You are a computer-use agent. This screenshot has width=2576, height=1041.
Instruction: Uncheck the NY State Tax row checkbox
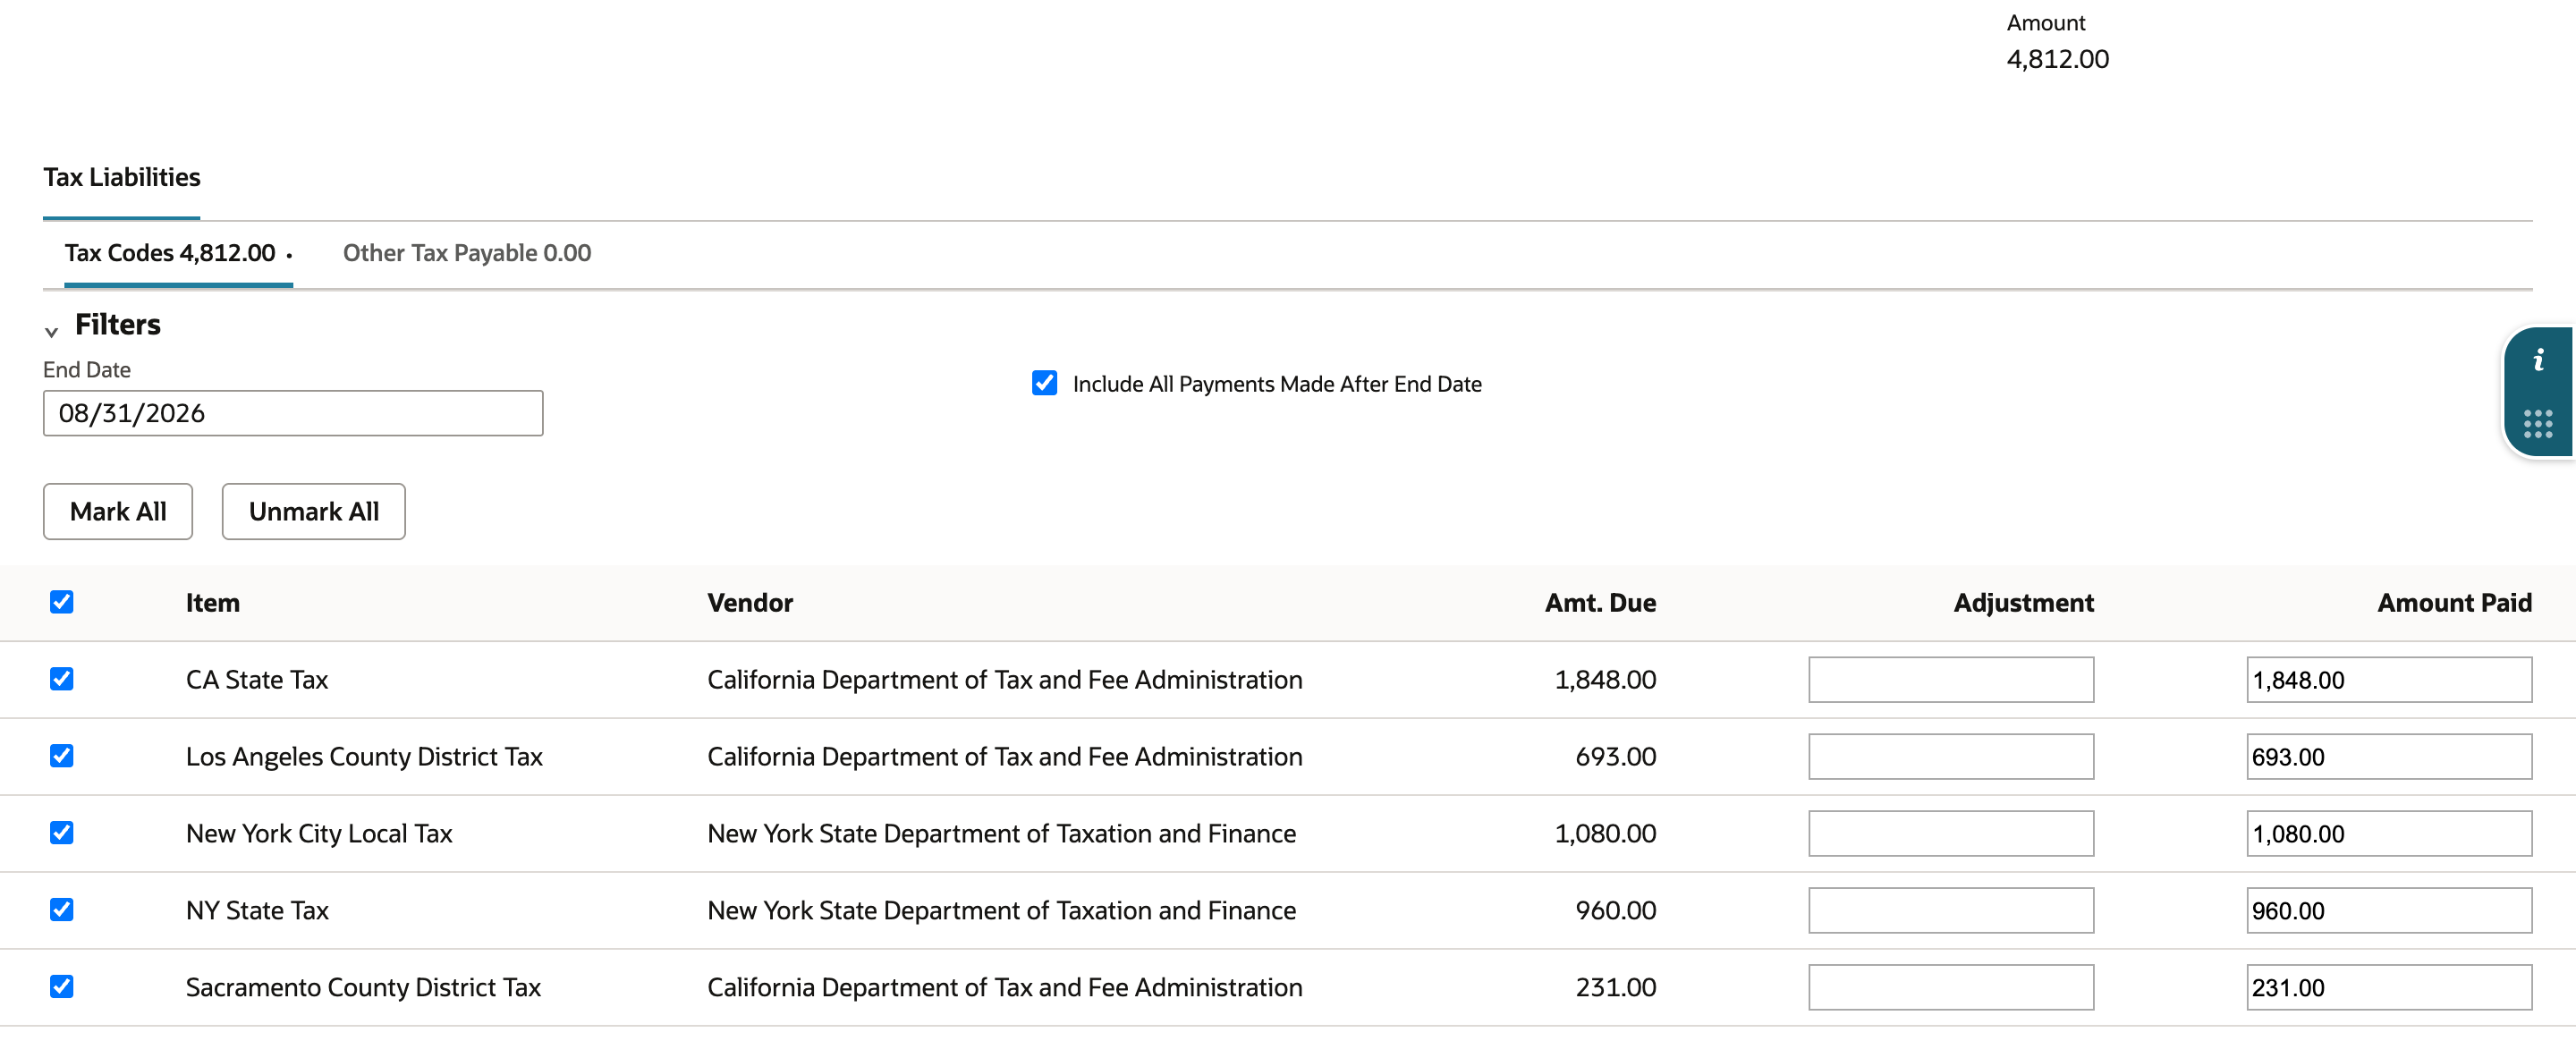tap(62, 909)
